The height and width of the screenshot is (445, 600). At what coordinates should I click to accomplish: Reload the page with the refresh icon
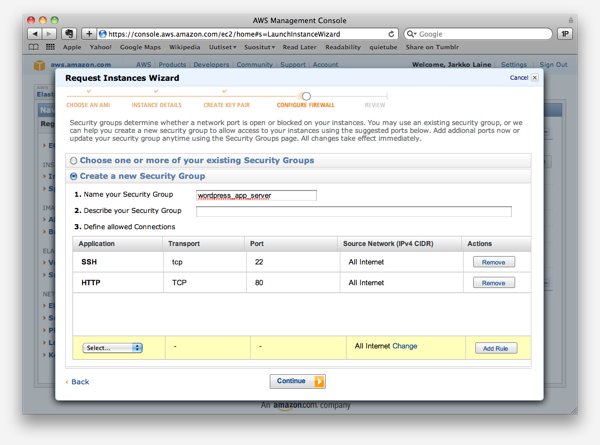(391, 33)
